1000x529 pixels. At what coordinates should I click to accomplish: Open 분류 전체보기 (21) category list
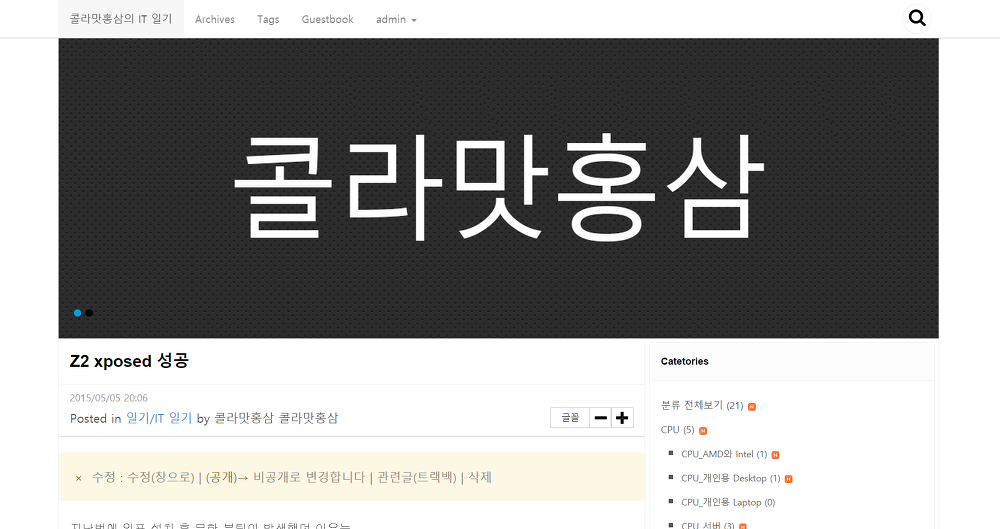point(698,405)
